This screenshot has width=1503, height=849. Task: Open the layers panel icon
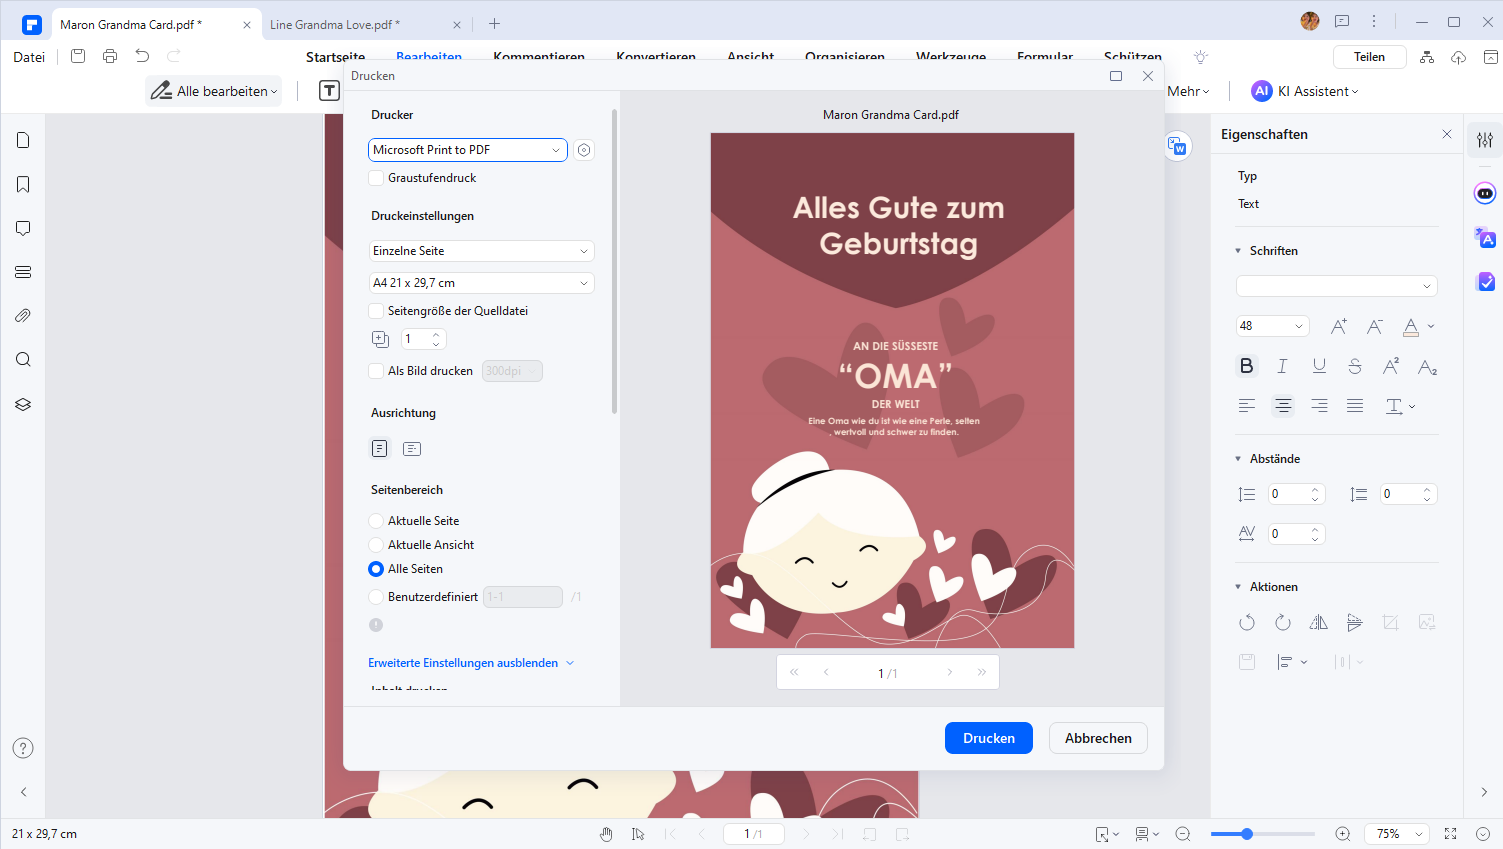(23, 404)
